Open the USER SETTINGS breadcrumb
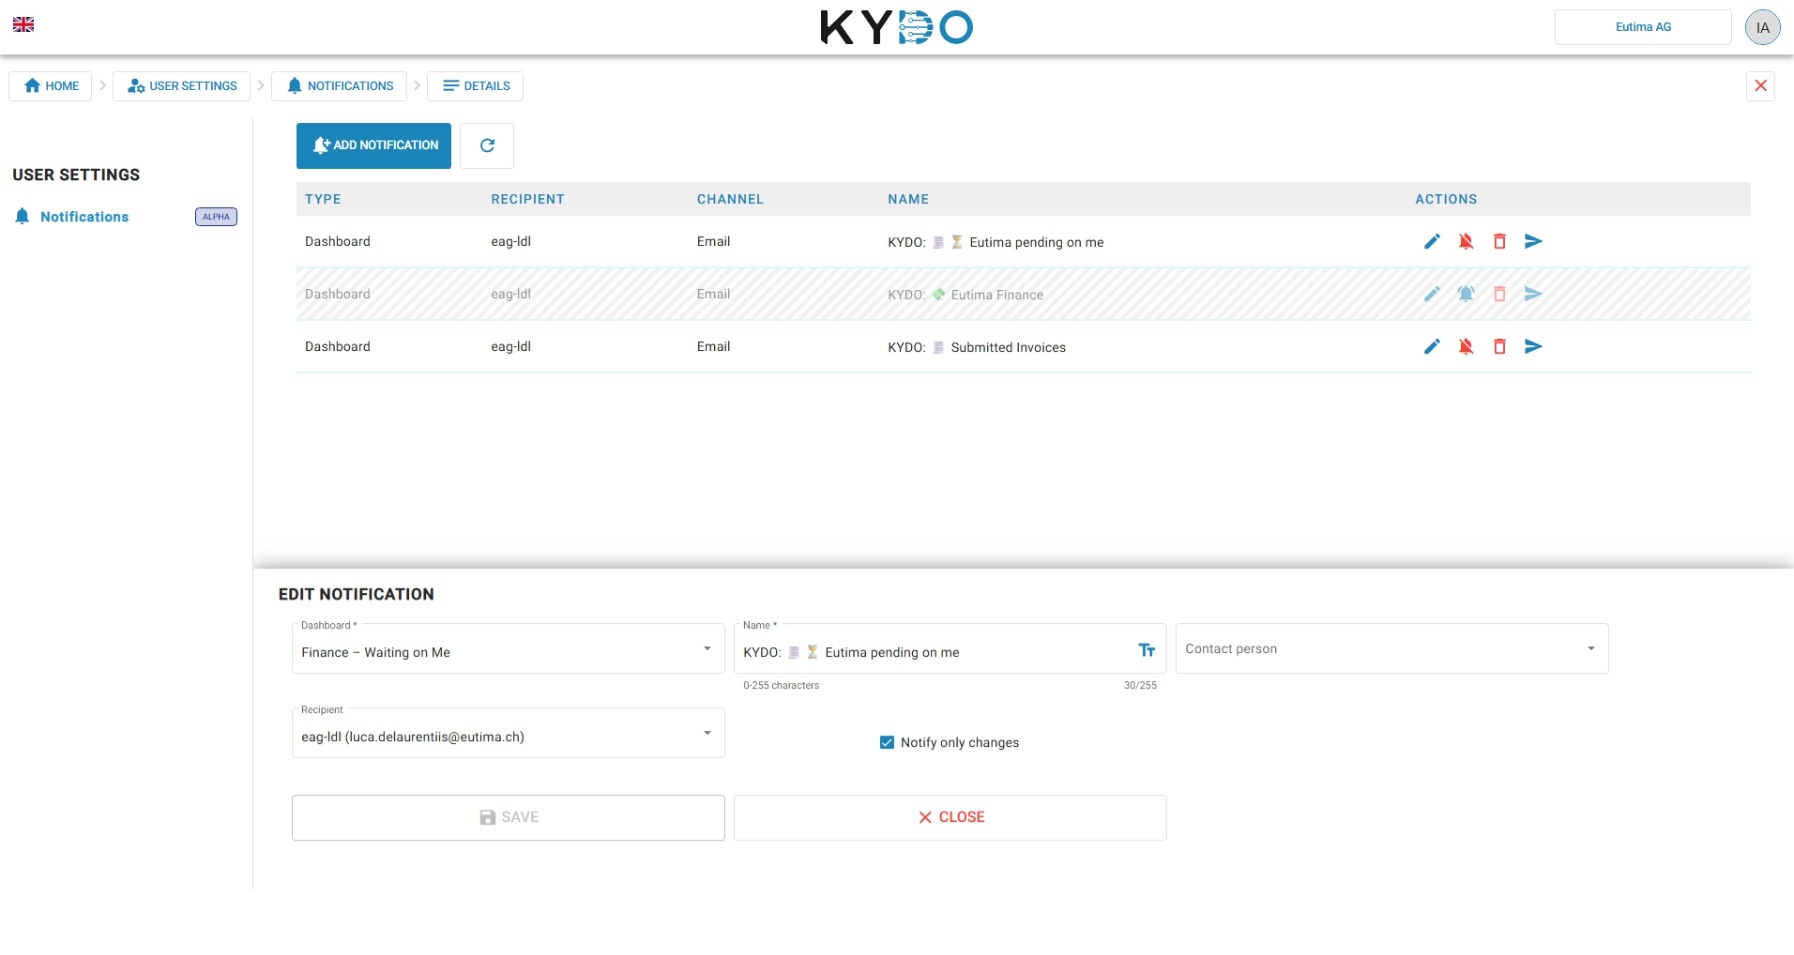 tap(182, 86)
